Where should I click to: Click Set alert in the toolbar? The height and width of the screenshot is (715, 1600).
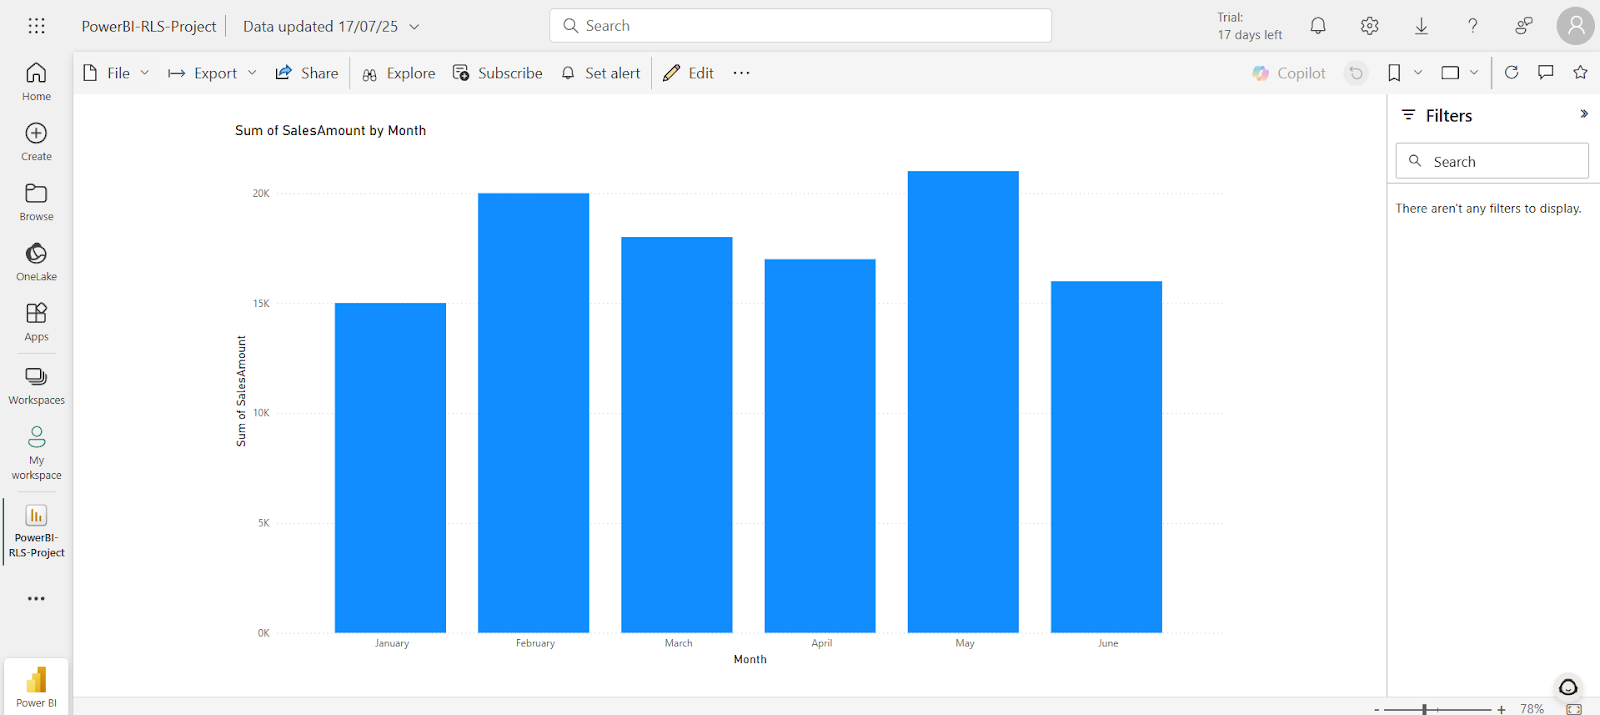point(600,73)
